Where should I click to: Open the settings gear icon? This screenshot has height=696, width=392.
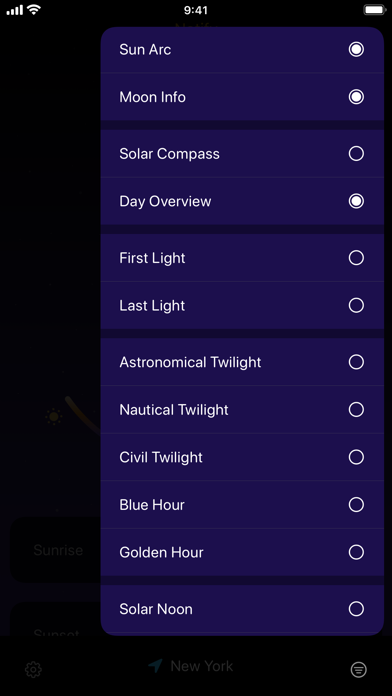tap(33, 669)
